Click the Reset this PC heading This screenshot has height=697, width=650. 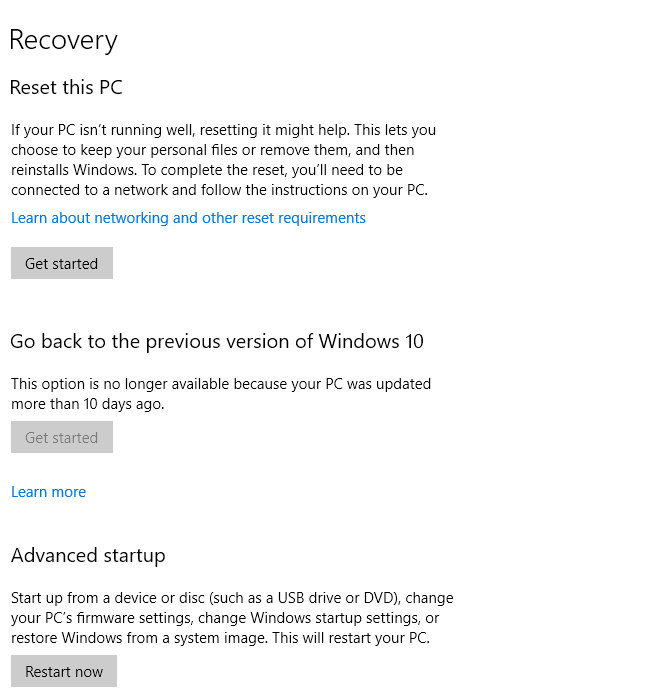click(x=66, y=88)
